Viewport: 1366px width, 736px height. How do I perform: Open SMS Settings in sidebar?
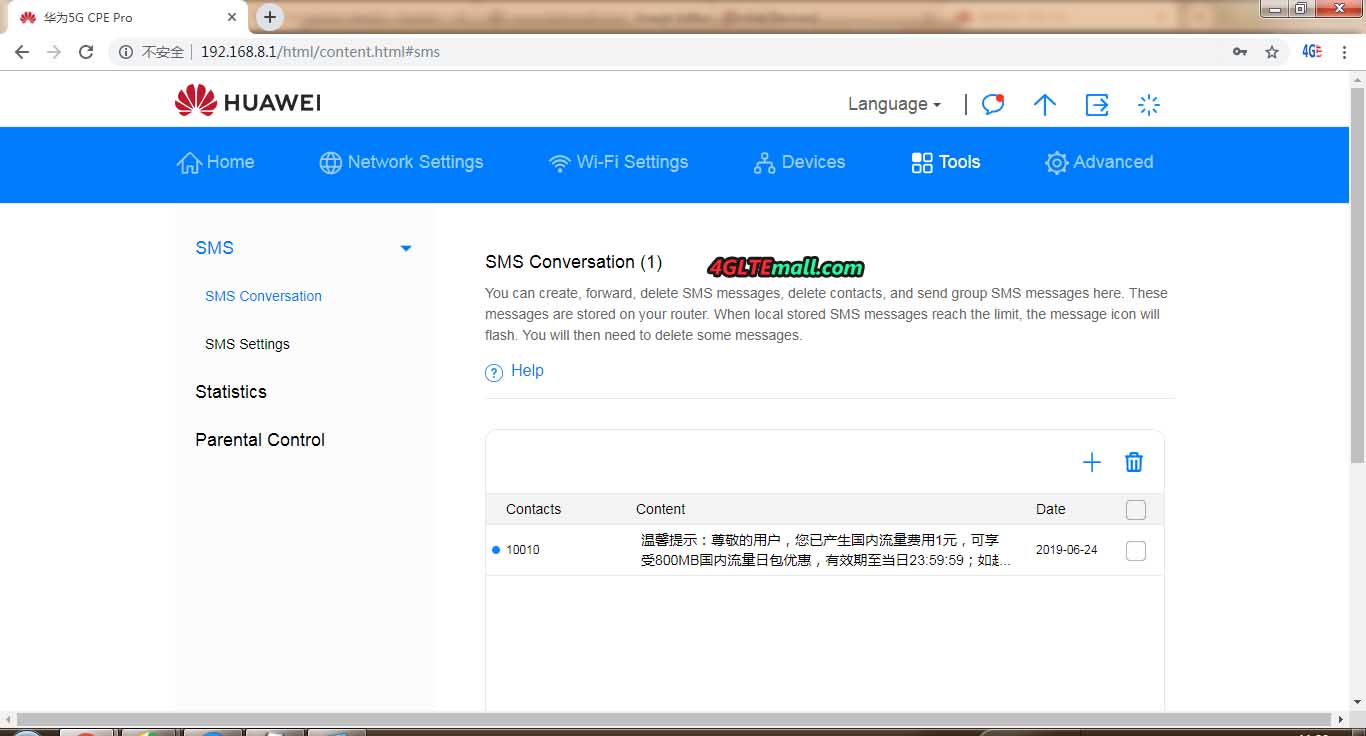[247, 344]
